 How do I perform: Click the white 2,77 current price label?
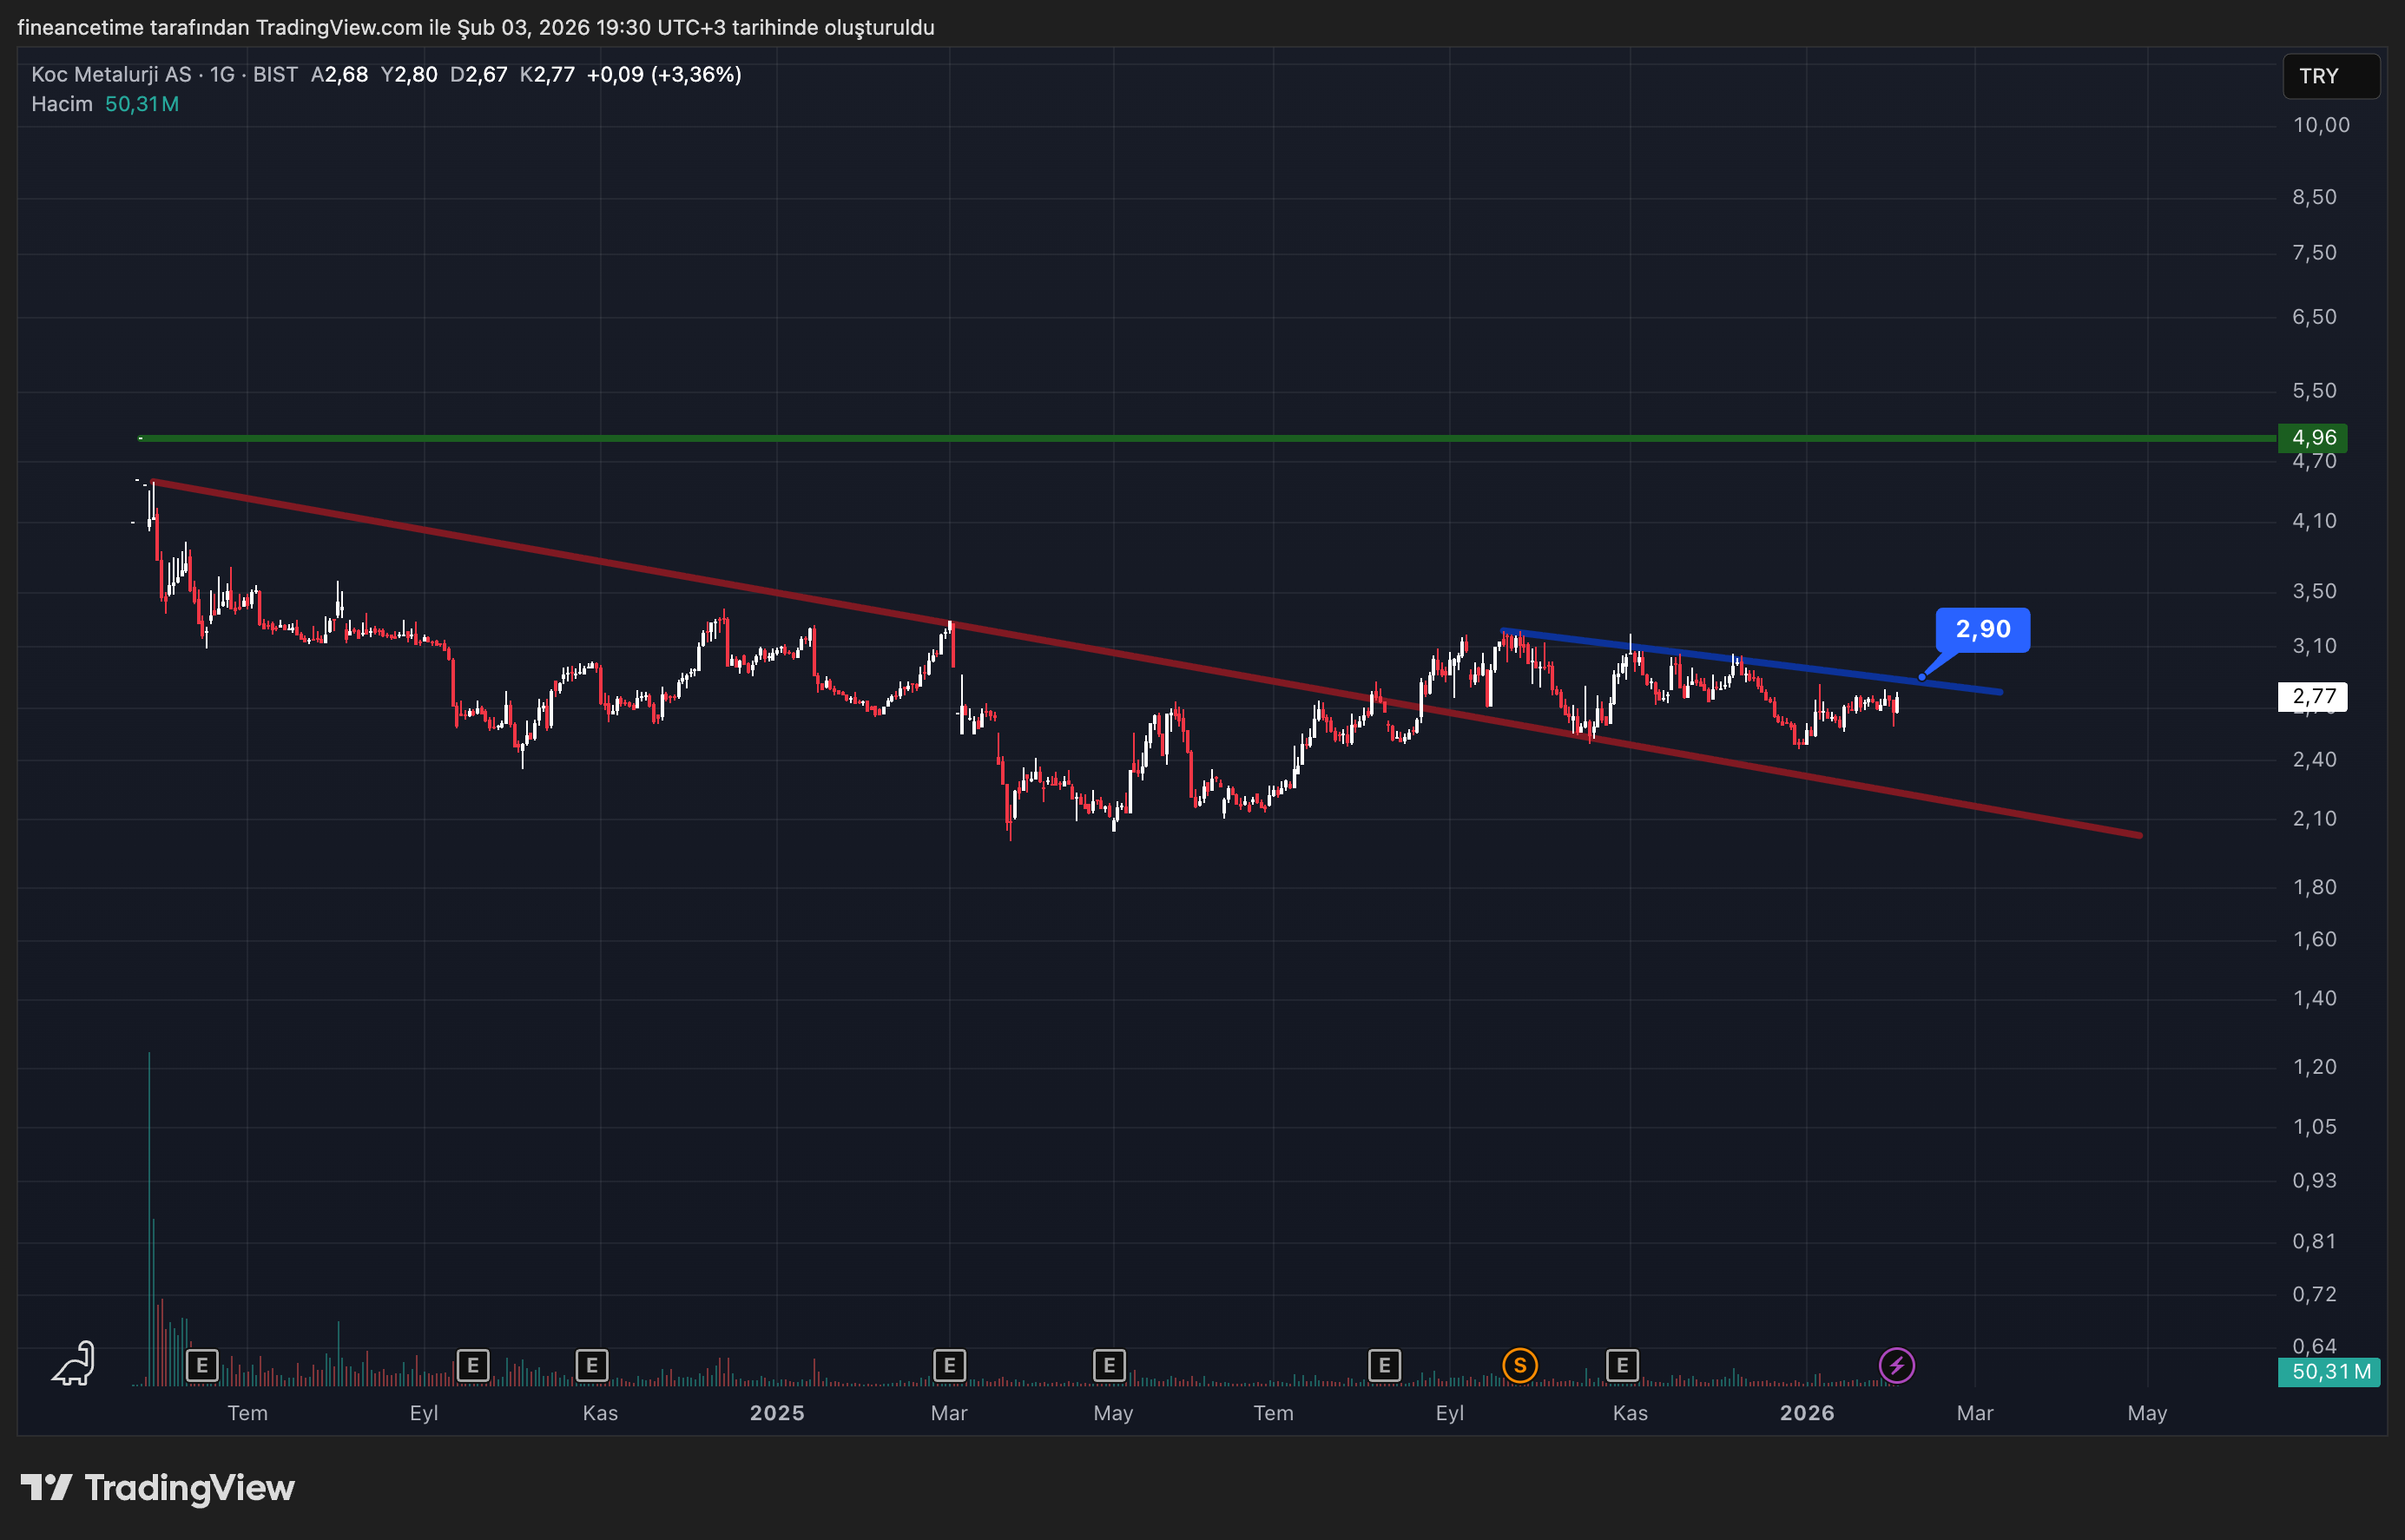2313,696
